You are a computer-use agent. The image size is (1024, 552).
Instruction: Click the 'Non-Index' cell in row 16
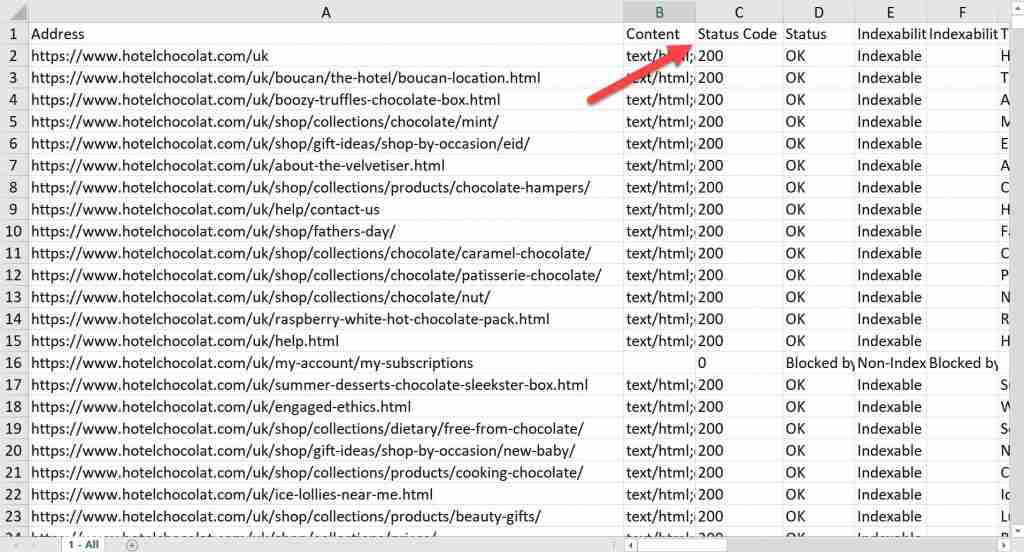890,363
